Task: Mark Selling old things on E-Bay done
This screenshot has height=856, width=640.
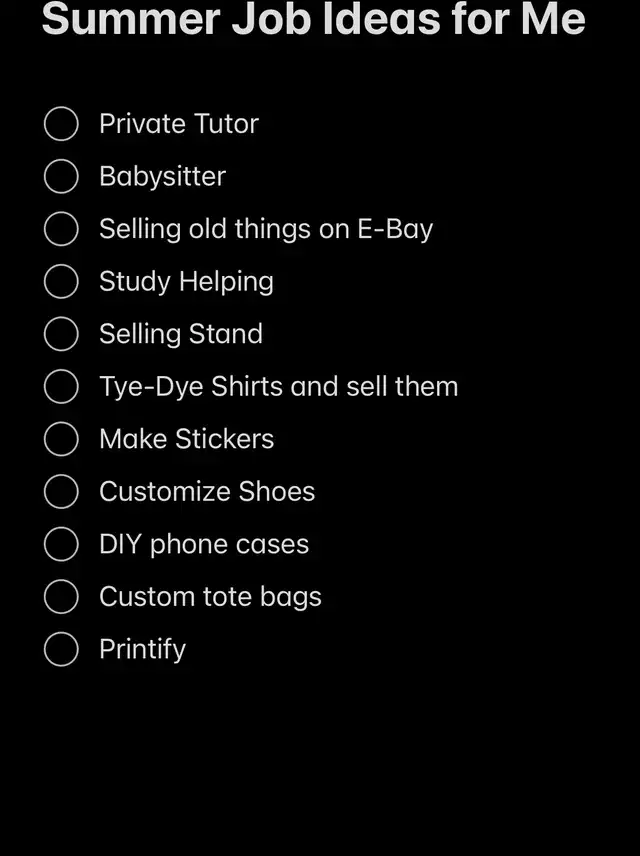Action: click(x=61, y=229)
